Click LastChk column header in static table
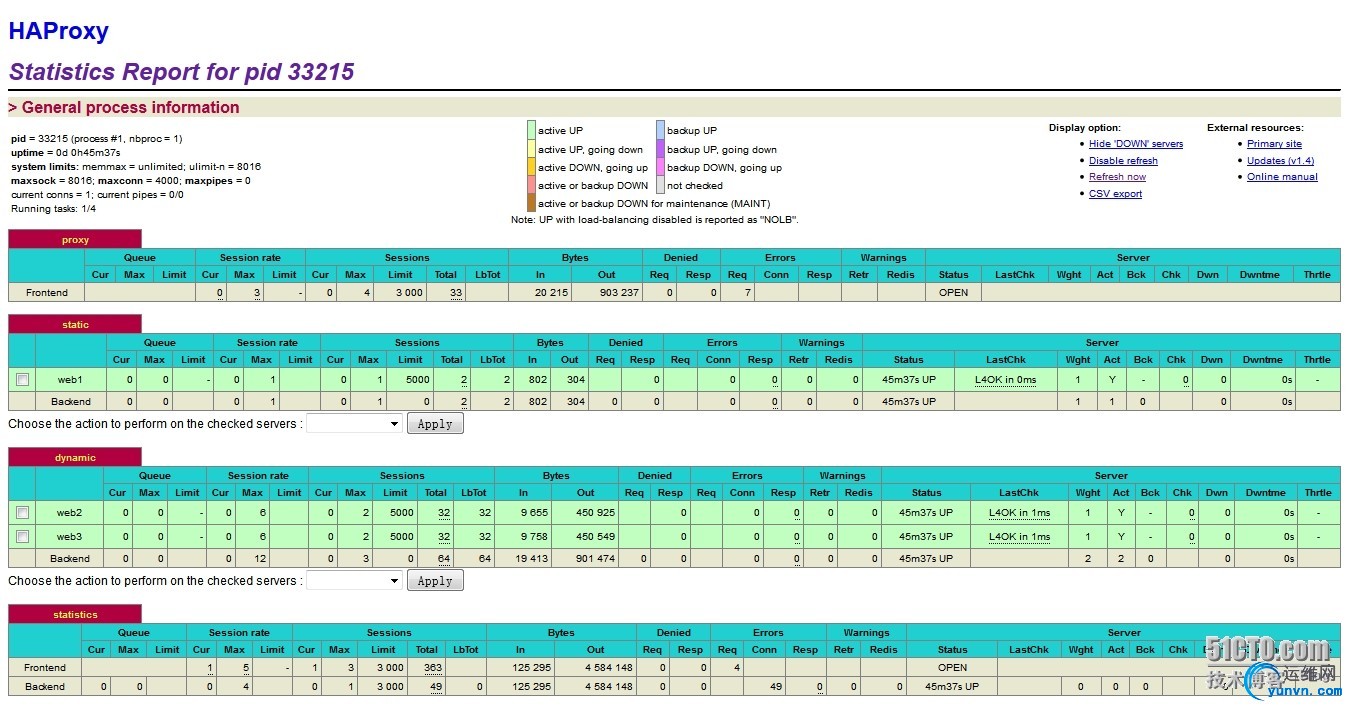This screenshot has width=1349, height=708. click(1006, 360)
